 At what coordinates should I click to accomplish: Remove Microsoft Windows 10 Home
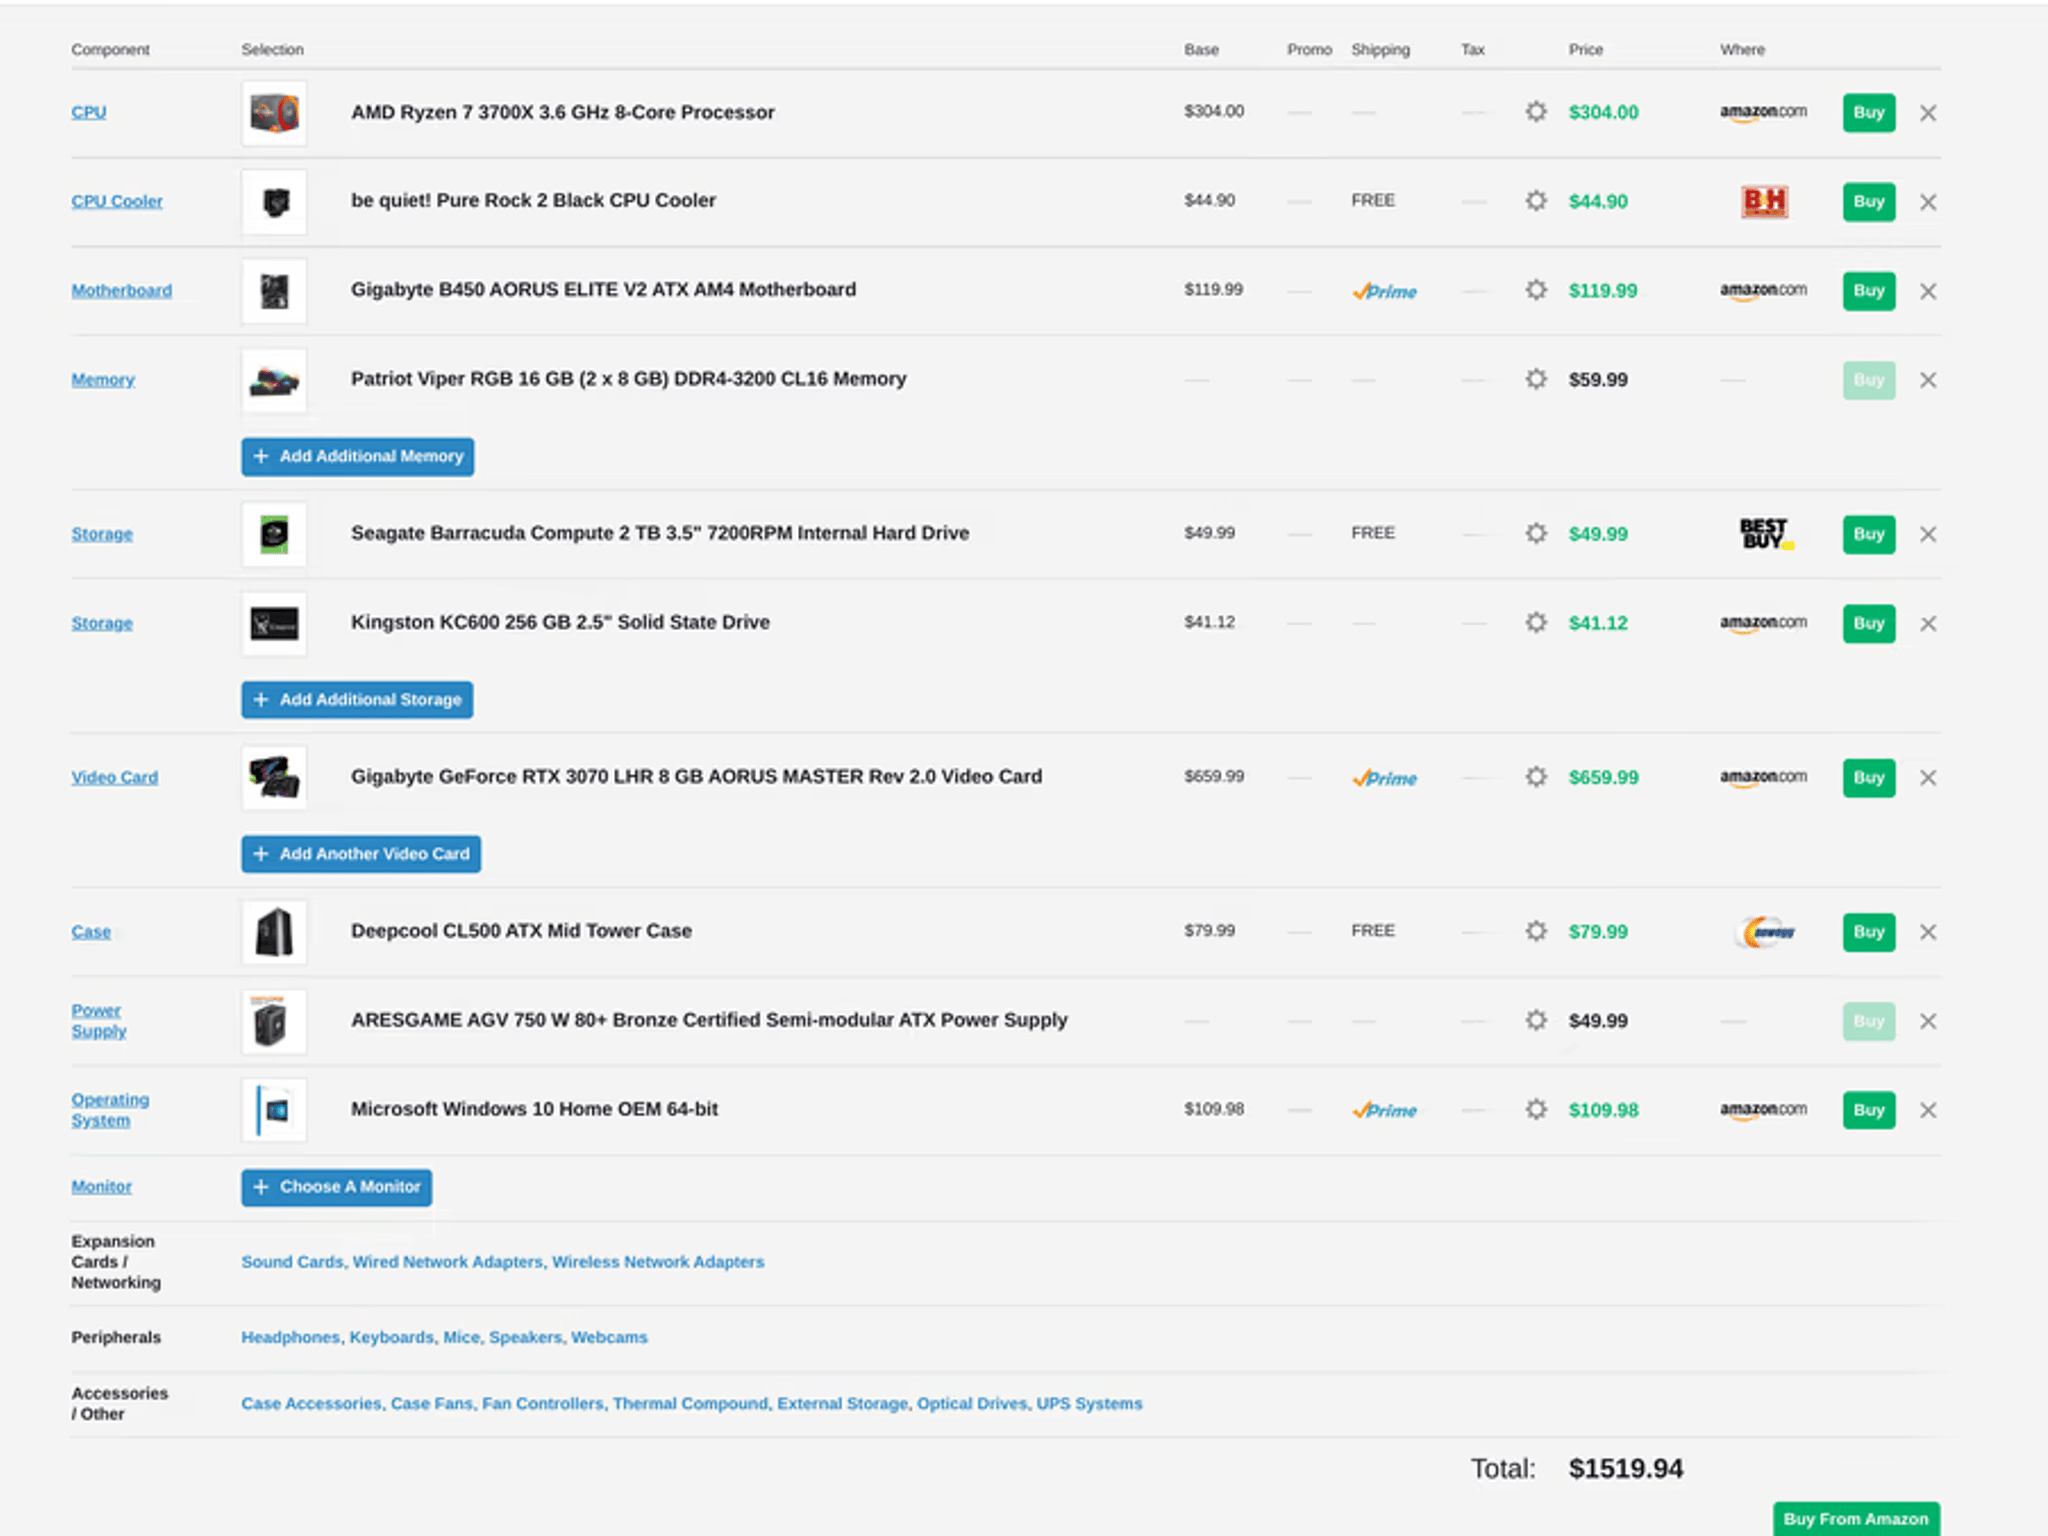tap(1928, 1110)
